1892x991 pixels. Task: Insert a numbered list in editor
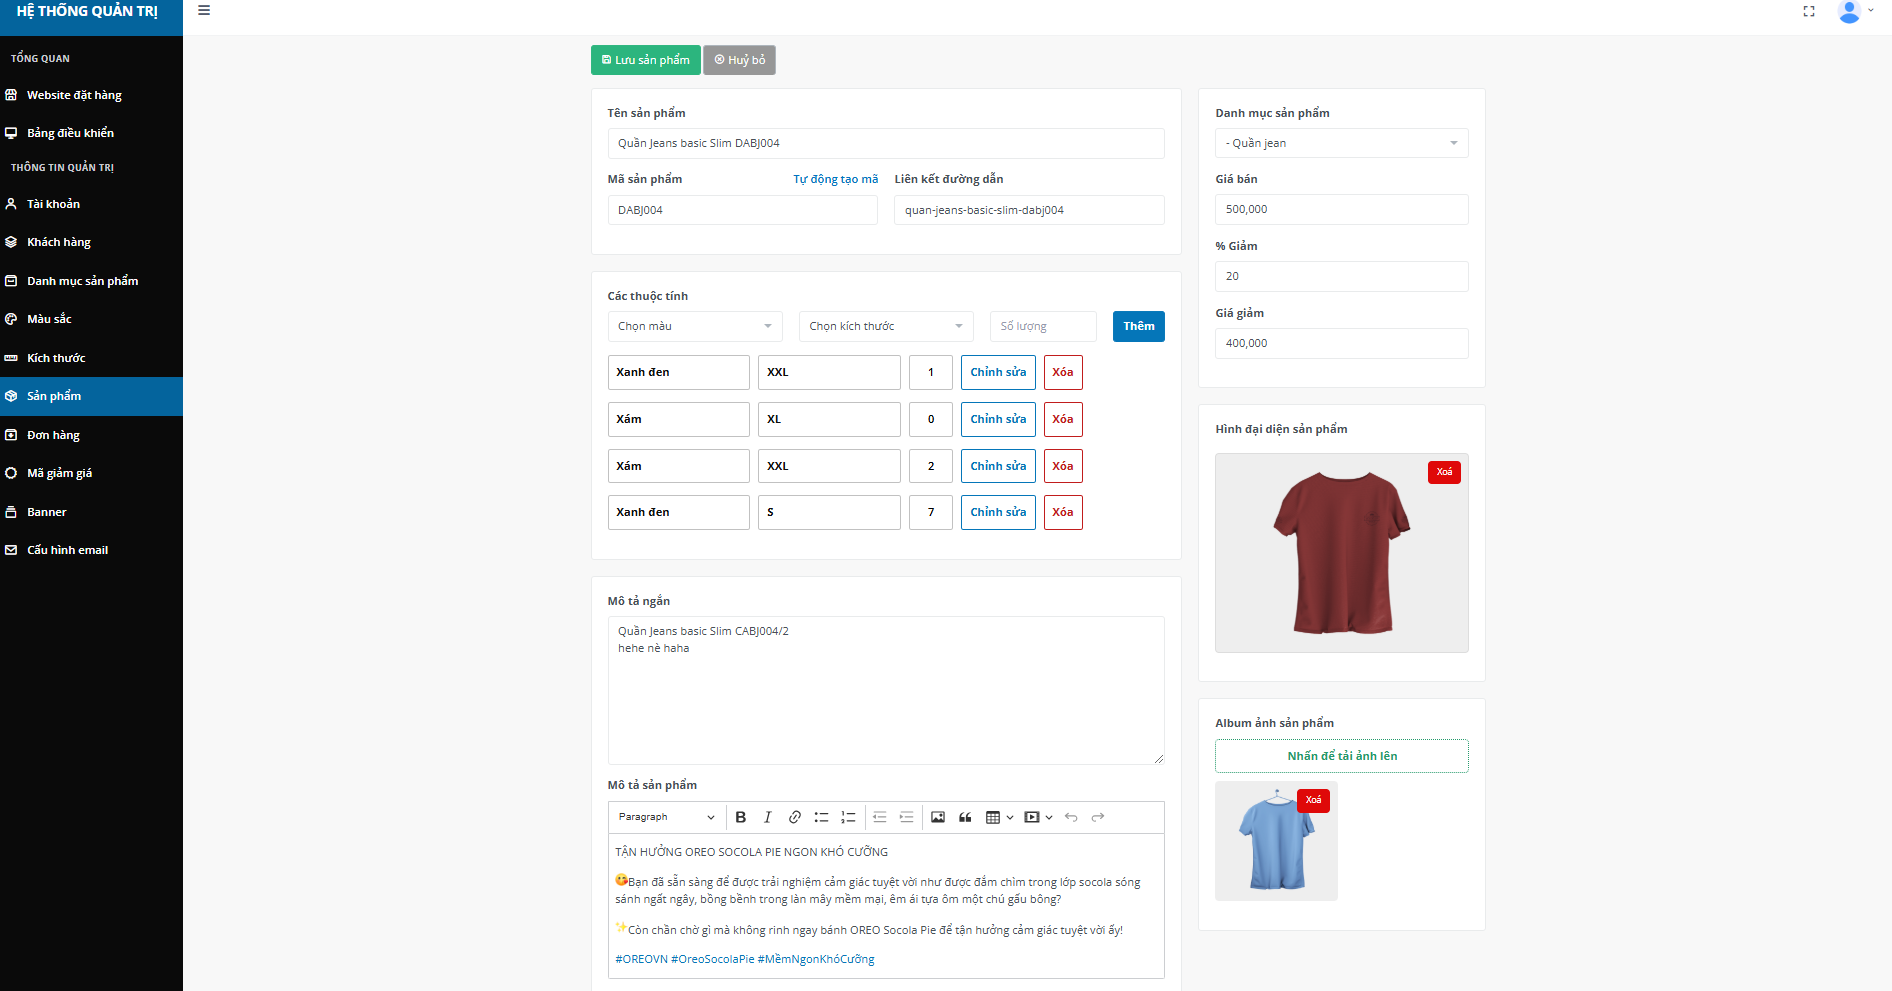[x=848, y=817]
